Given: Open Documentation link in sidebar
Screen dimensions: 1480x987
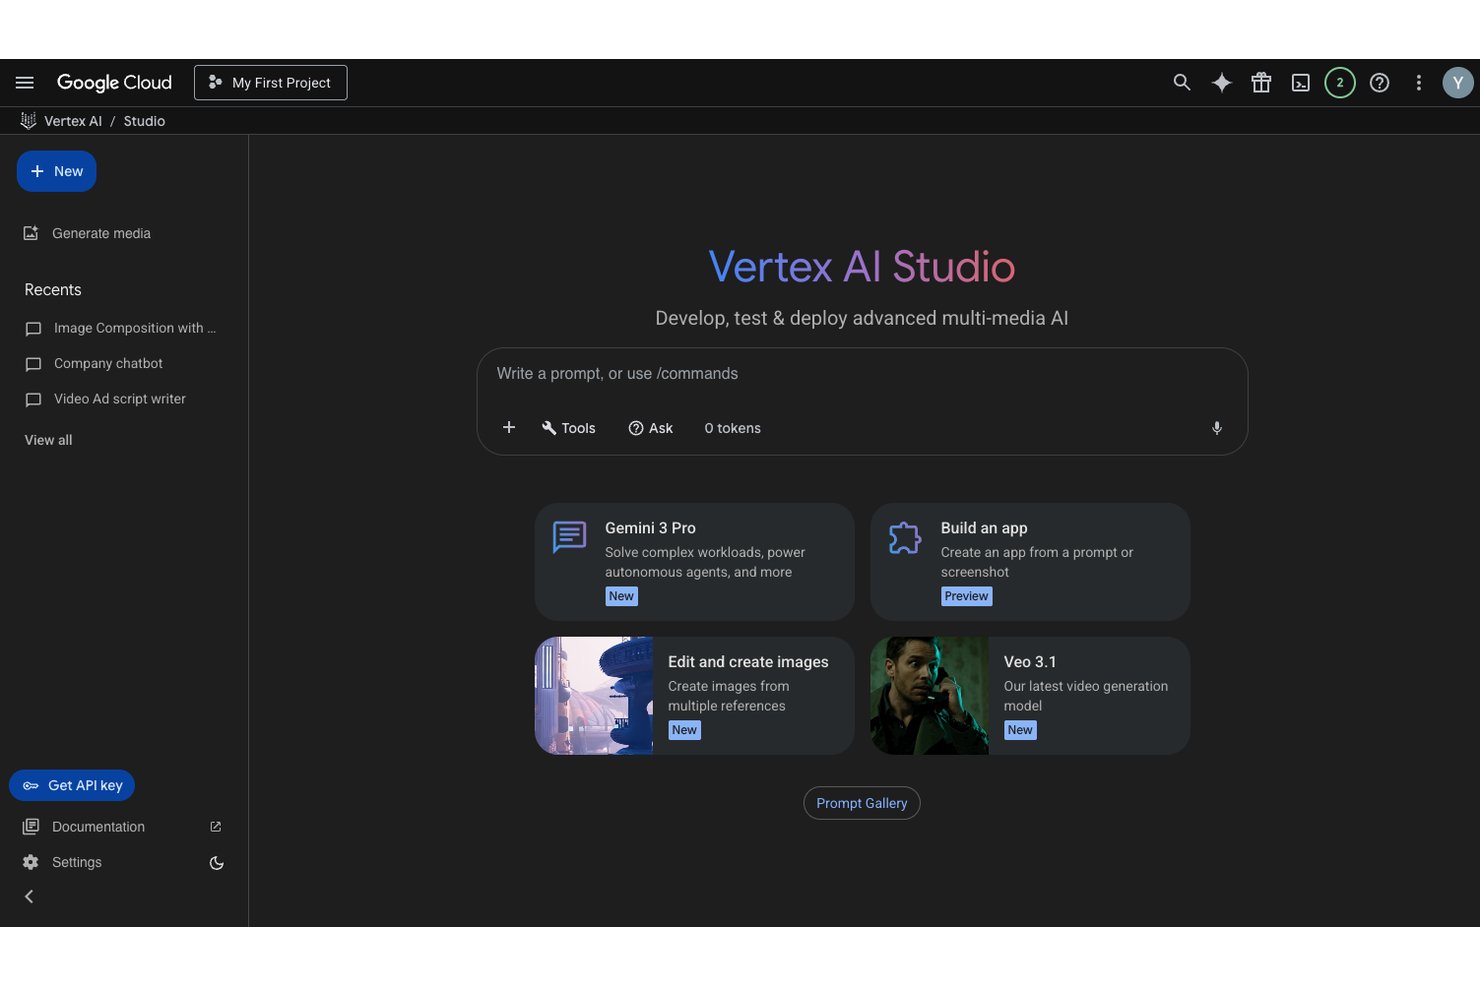Looking at the screenshot, I should click(98, 827).
